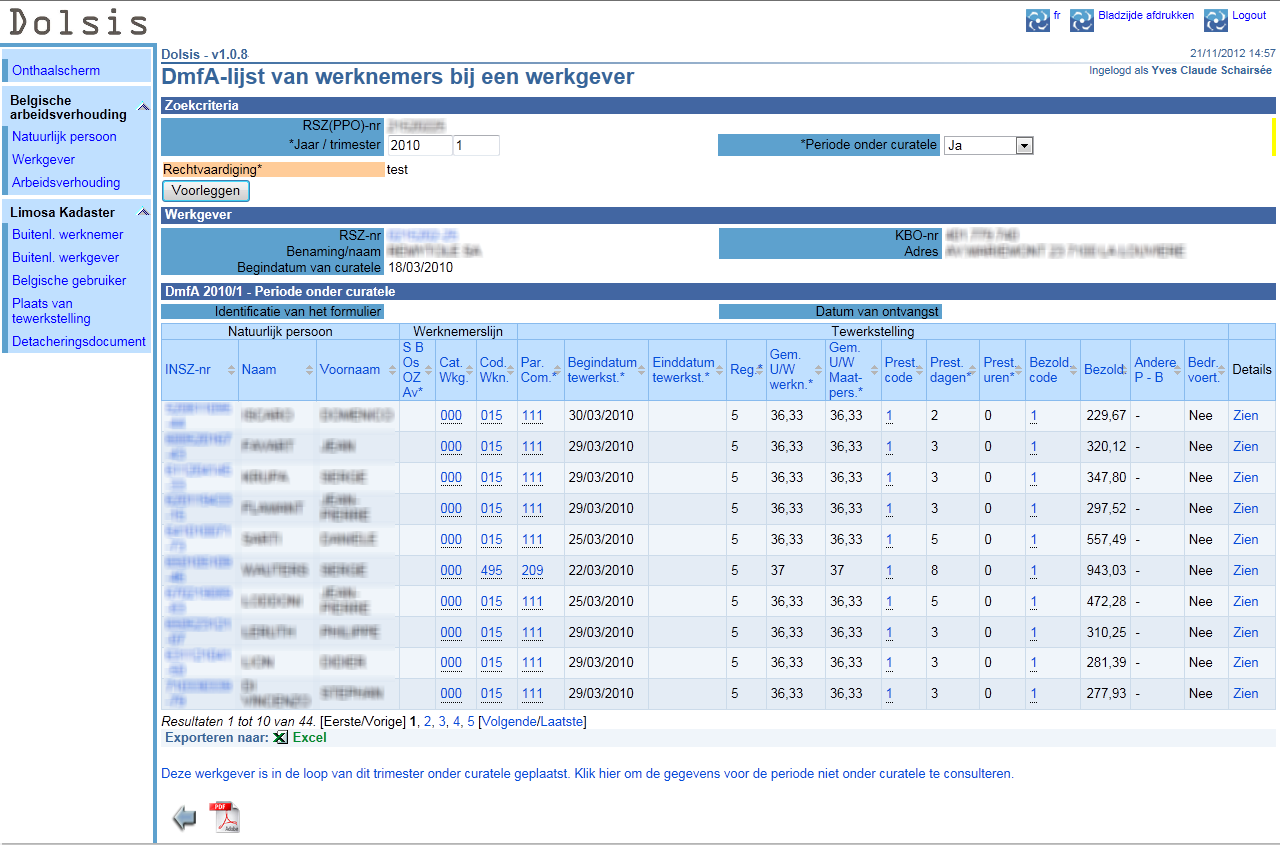
Task: Go to results page 3
Action: tap(442, 722)
